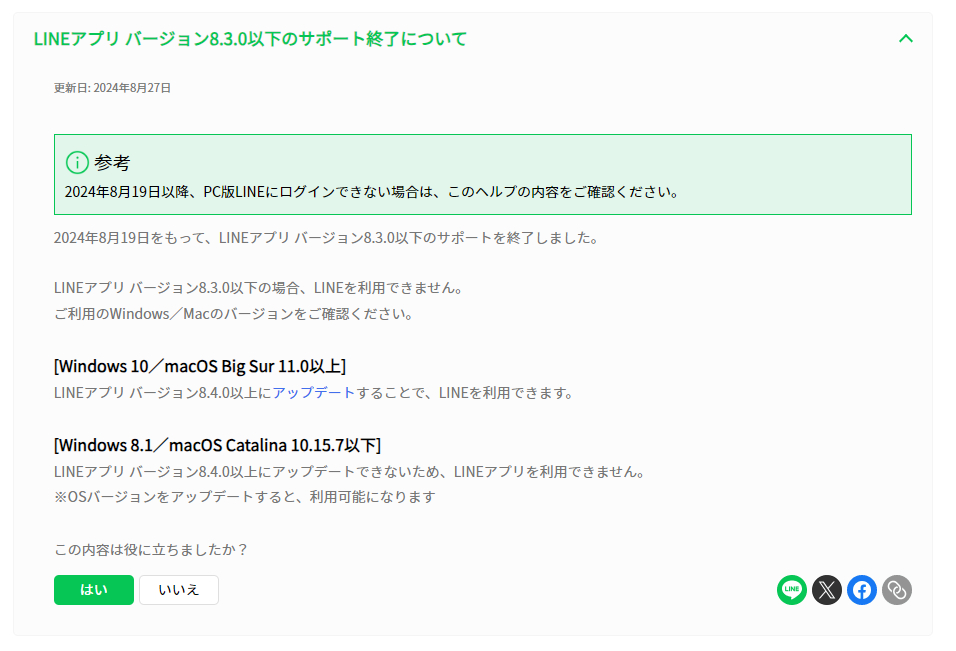956x651 pixels.
Task: Click the note text 2024年8月19日以降、PC版LINEにログインできない場合は
Action: click(x=252, y=192)
